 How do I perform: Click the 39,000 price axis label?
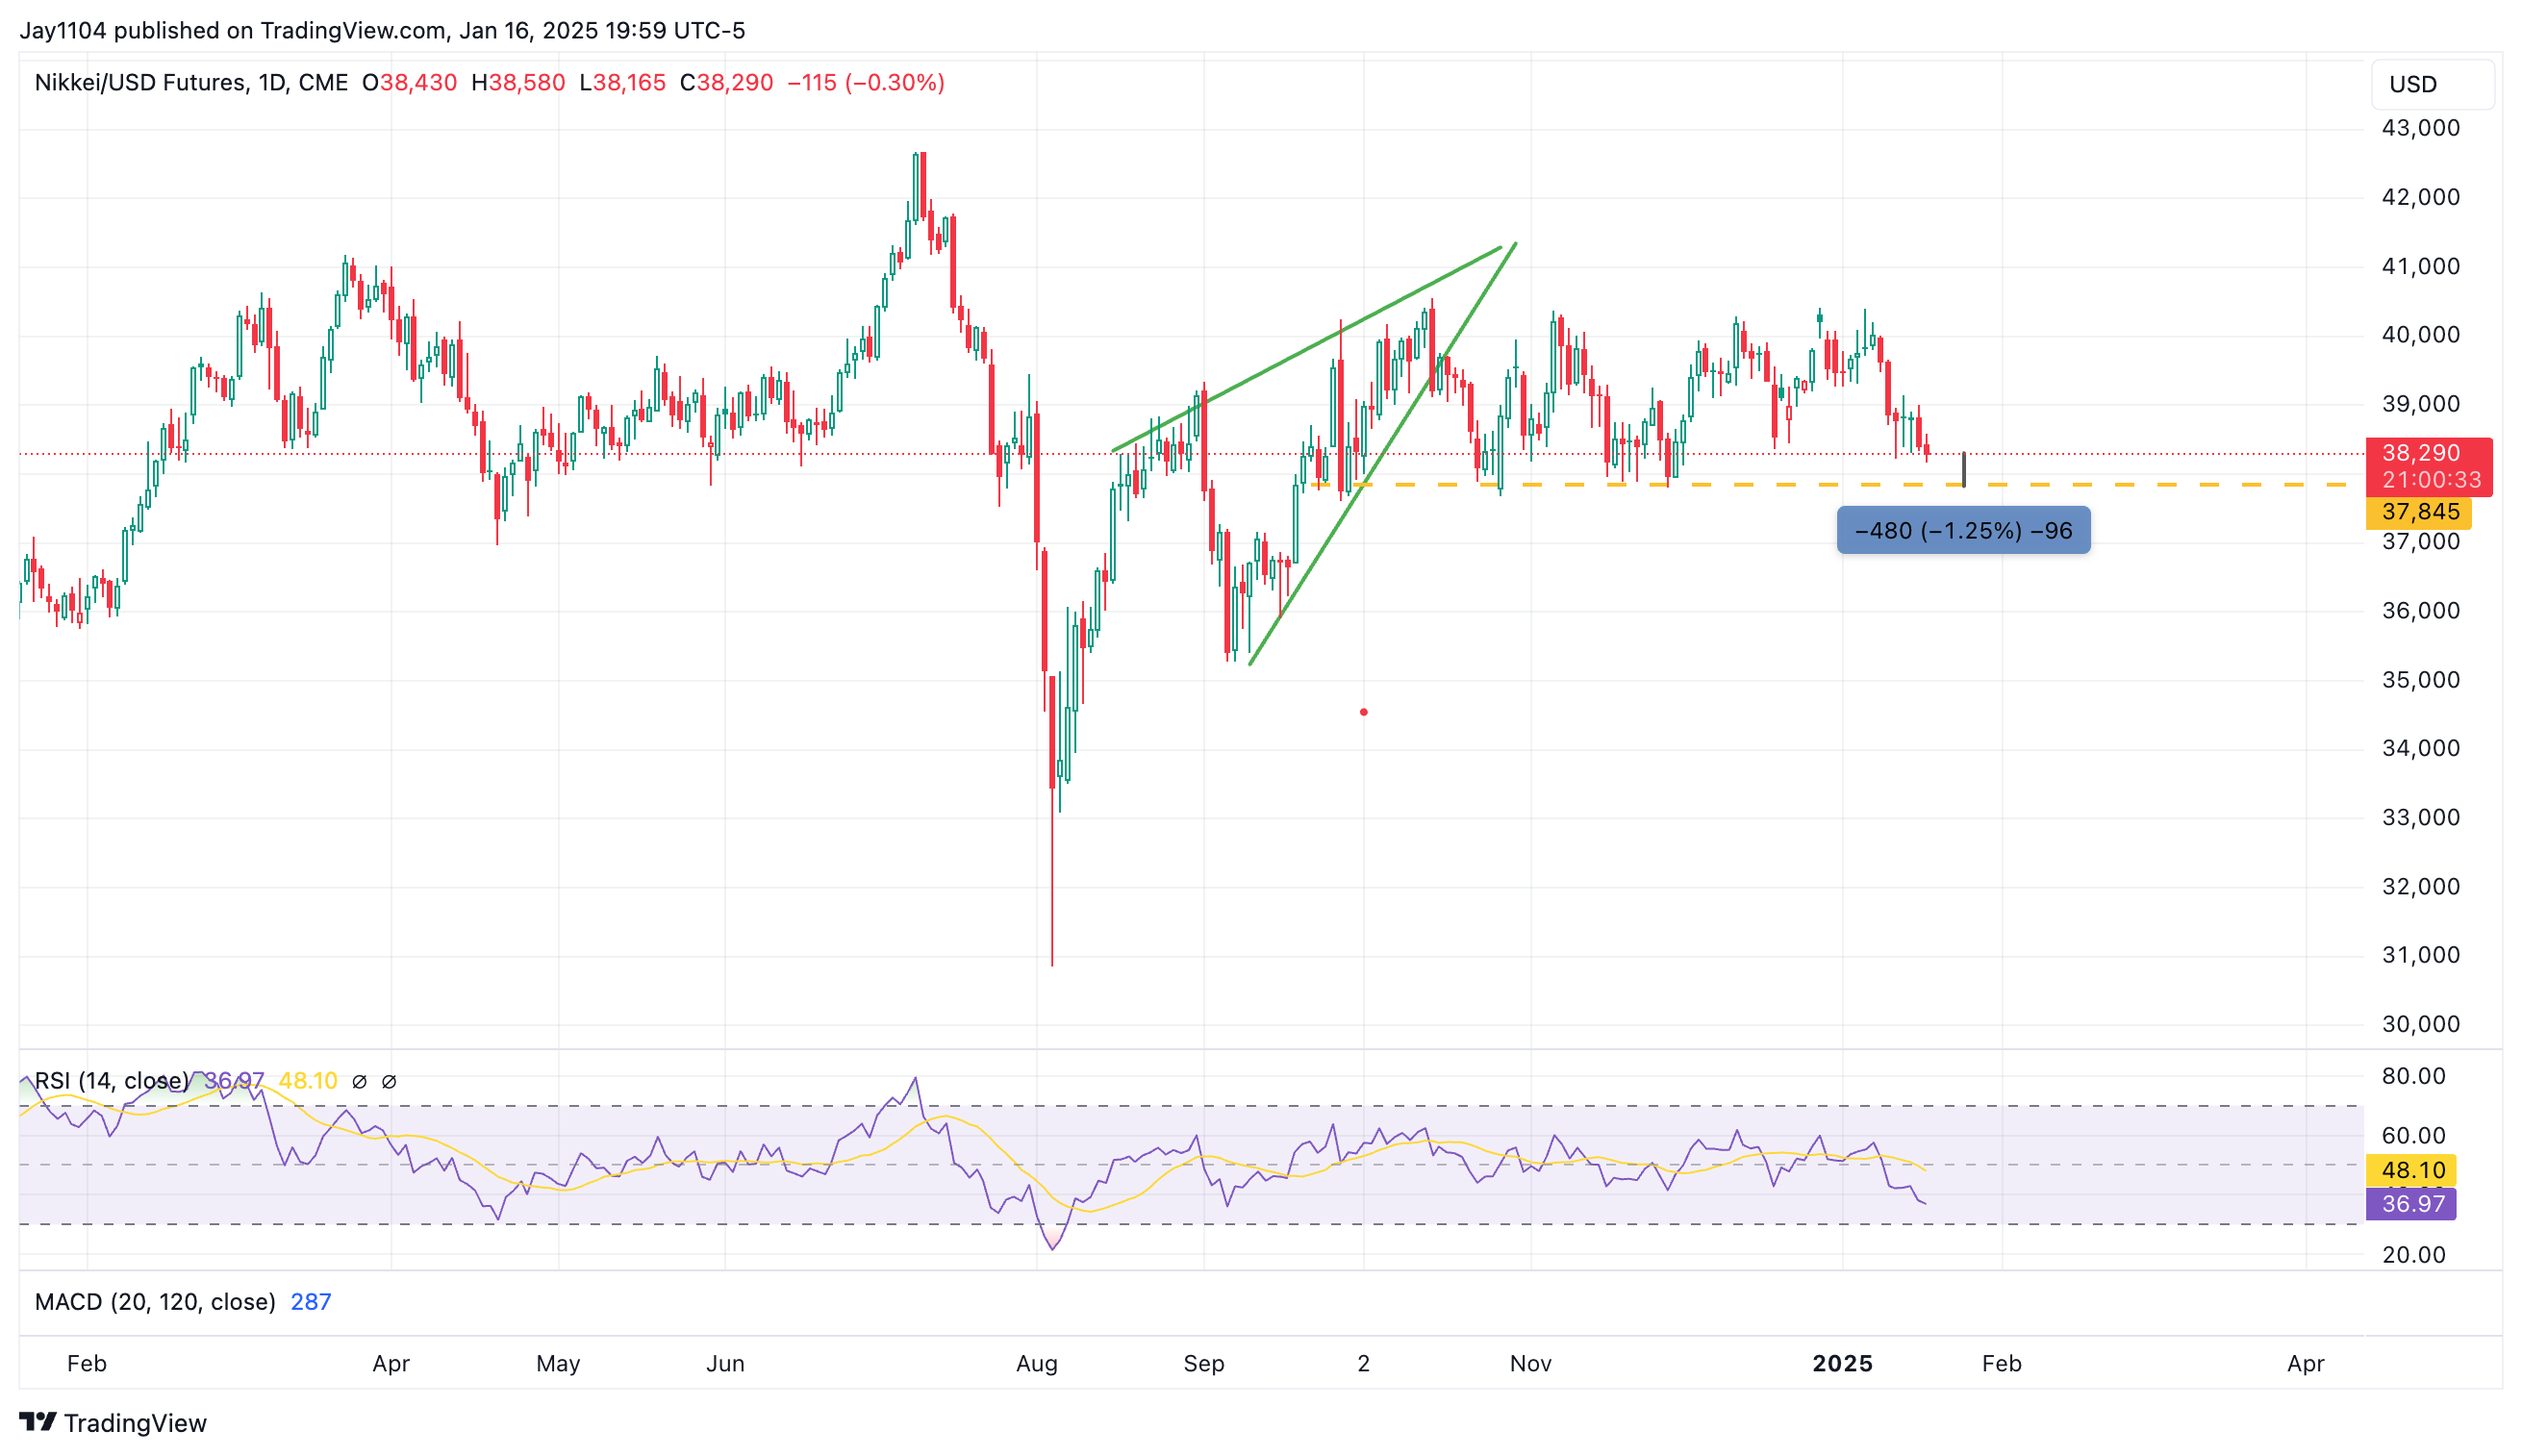click(2420, 404)
